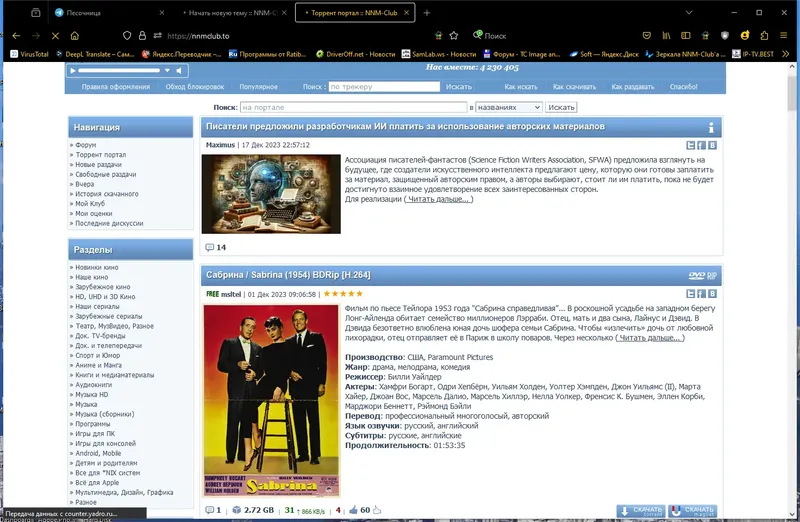Open the Firefox View icon left of tabs

(x=35, y=13)
